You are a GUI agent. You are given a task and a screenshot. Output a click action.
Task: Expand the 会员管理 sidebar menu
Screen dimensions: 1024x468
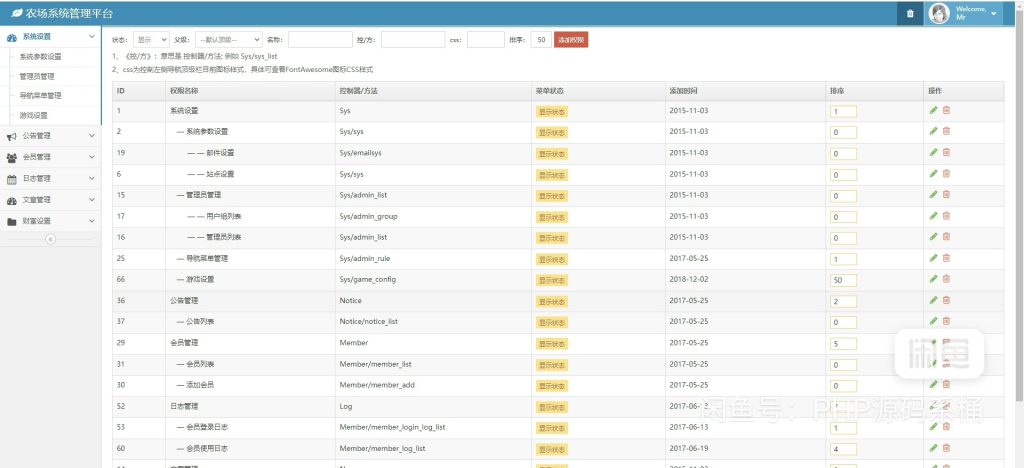pos(50,158)
